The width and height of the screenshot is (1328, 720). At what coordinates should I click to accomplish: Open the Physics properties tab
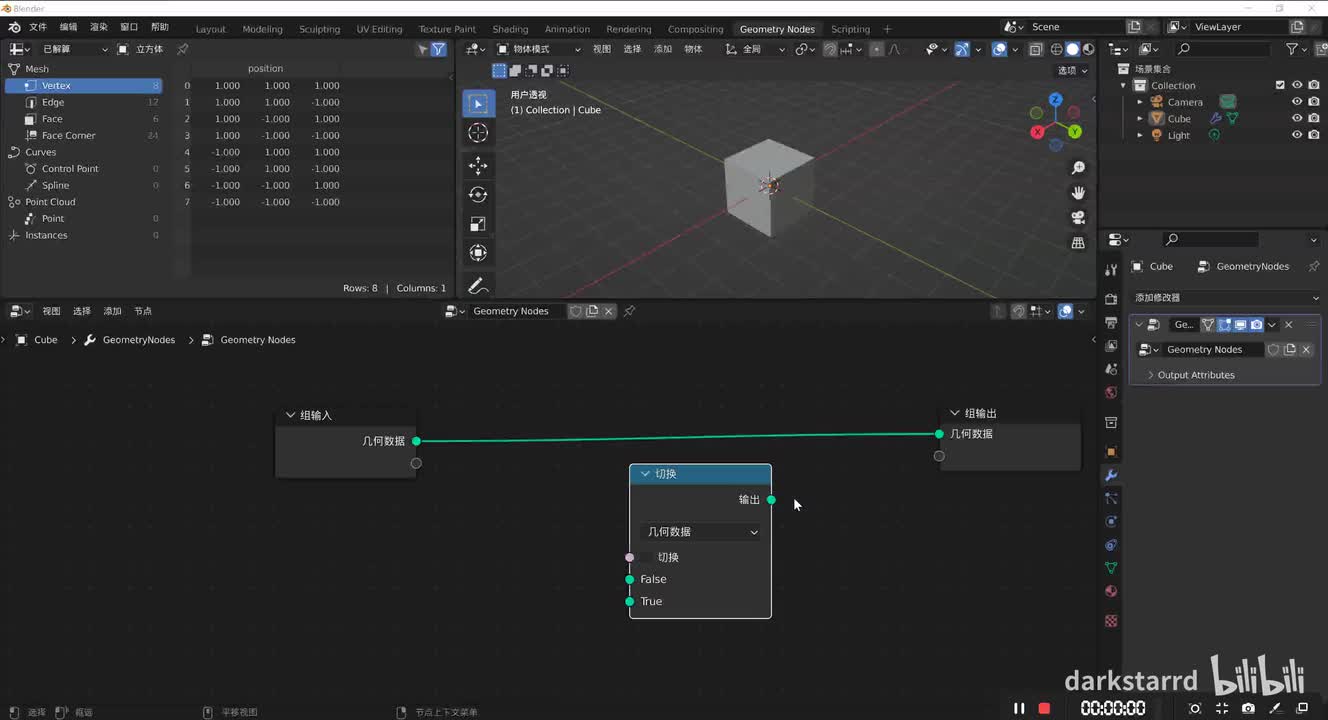tap(1111, 522)
